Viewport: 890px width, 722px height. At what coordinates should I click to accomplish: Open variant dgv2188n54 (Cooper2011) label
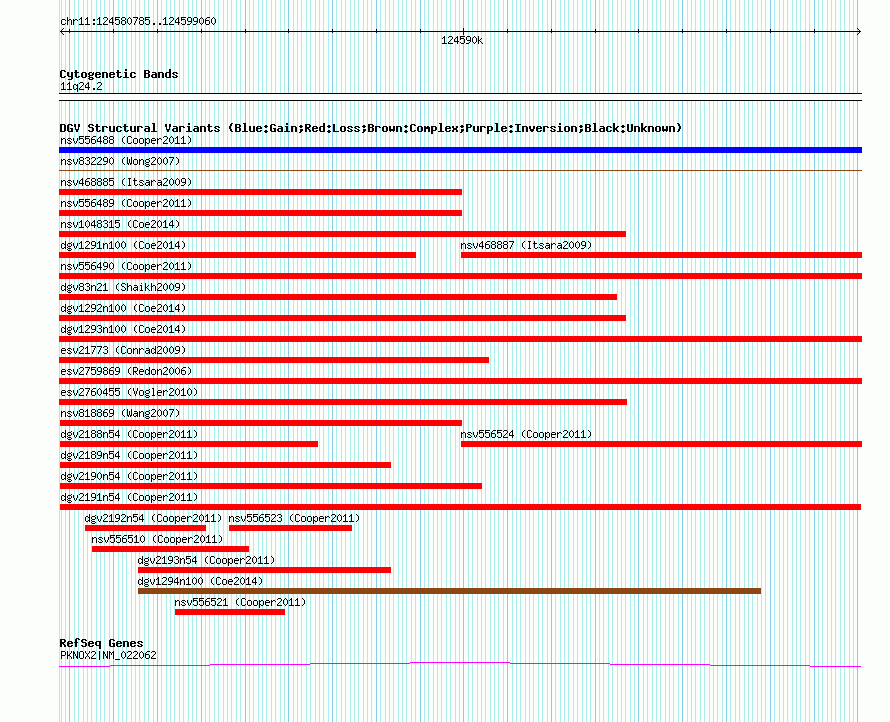tap(129, 434)
